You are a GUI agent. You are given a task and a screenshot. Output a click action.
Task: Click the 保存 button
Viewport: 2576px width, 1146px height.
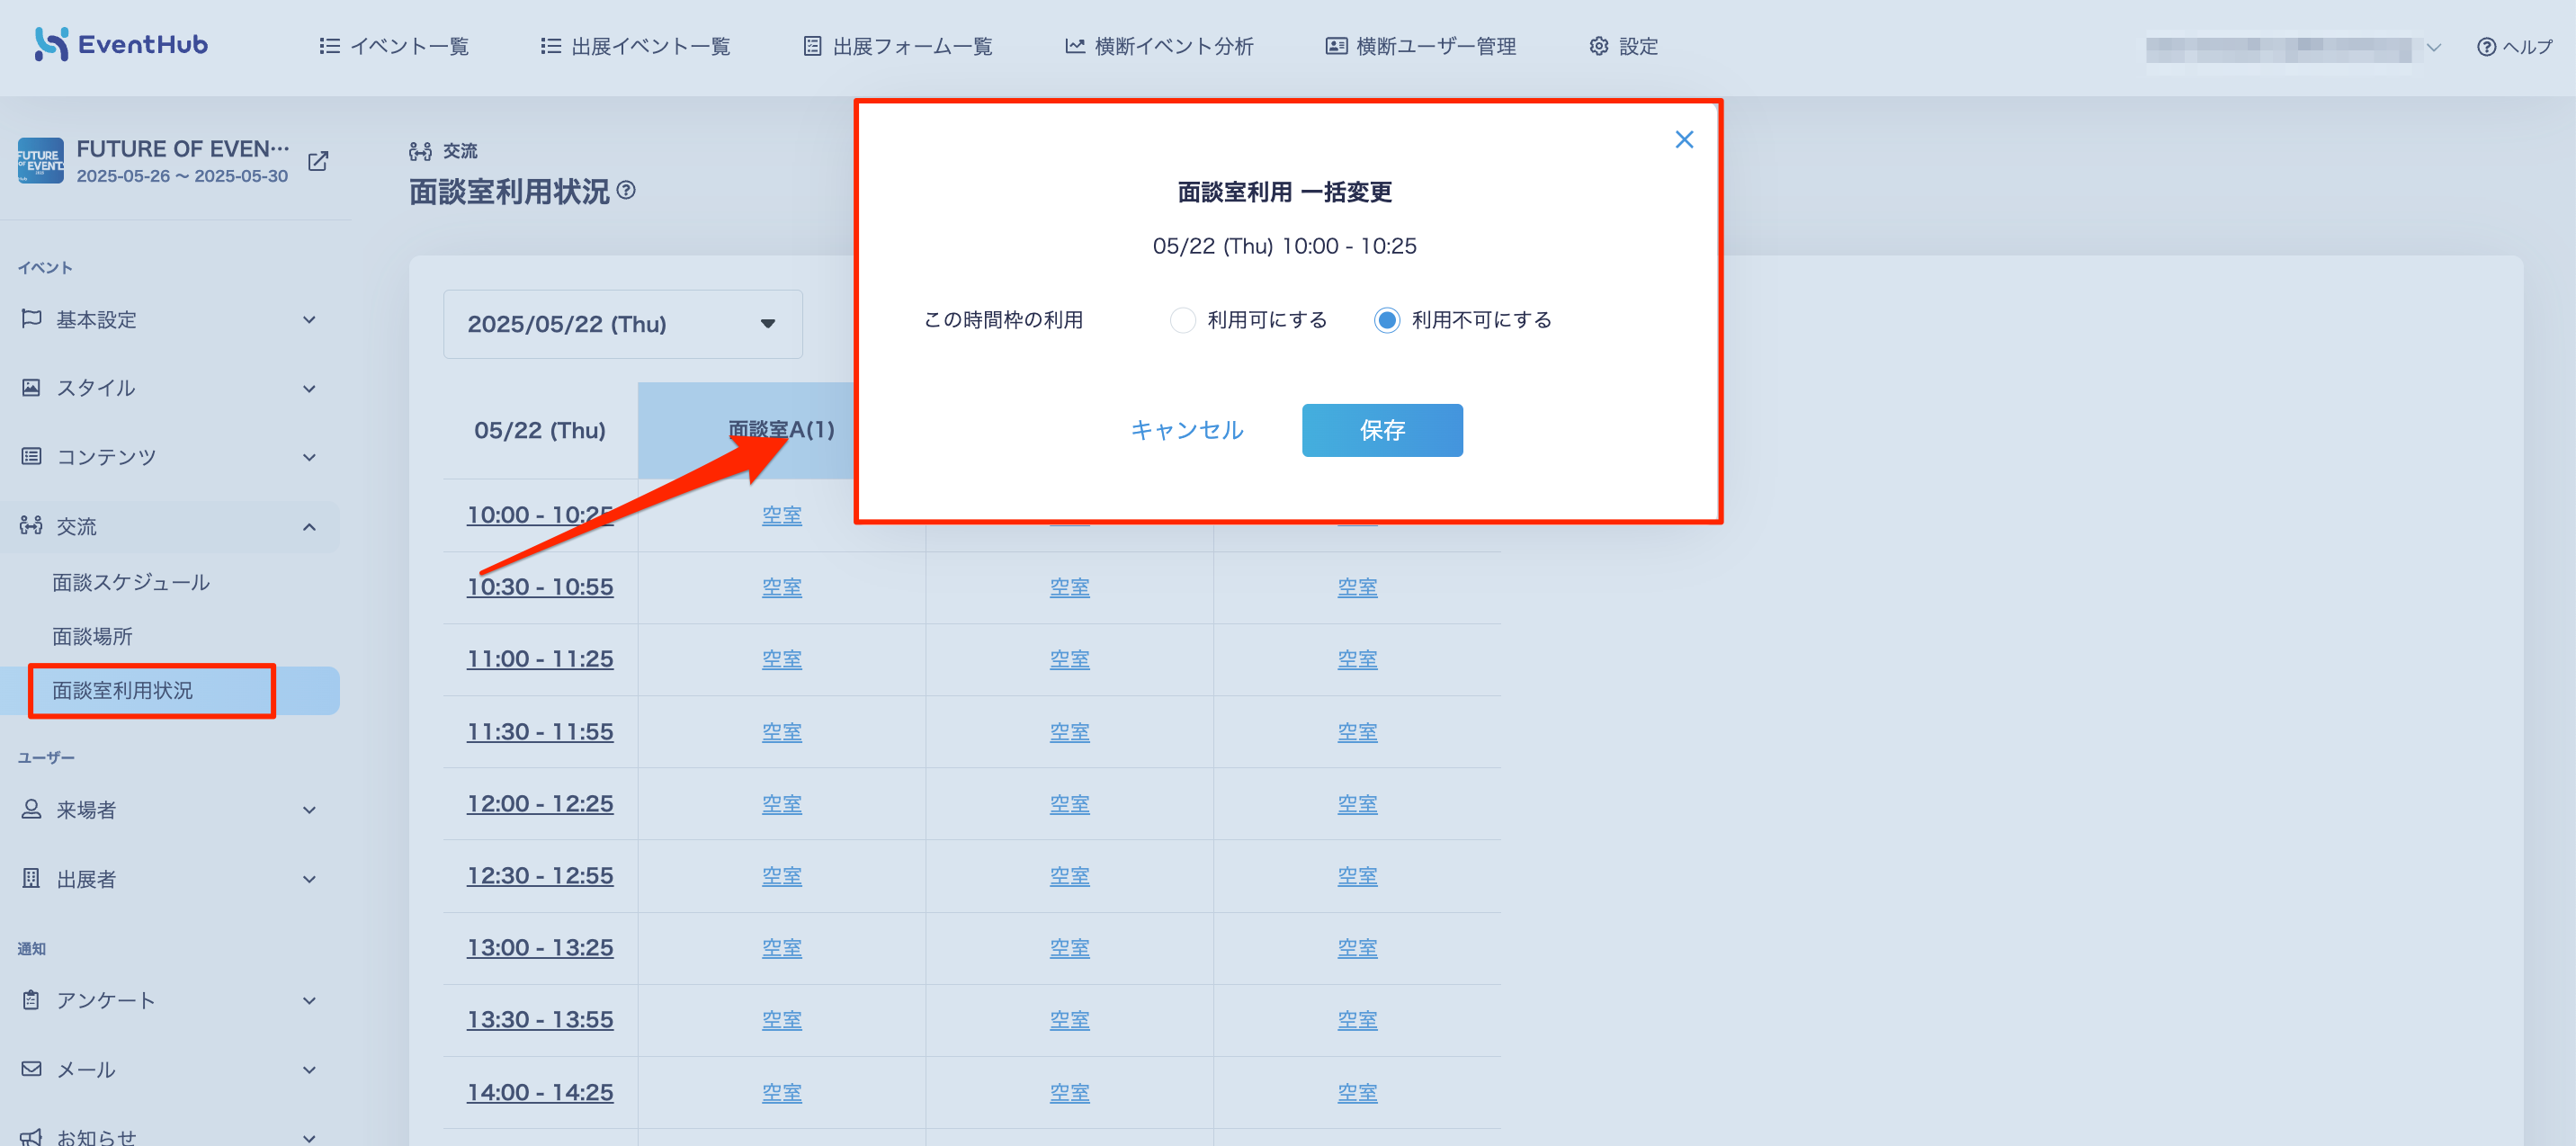[x=1382, y=430]
